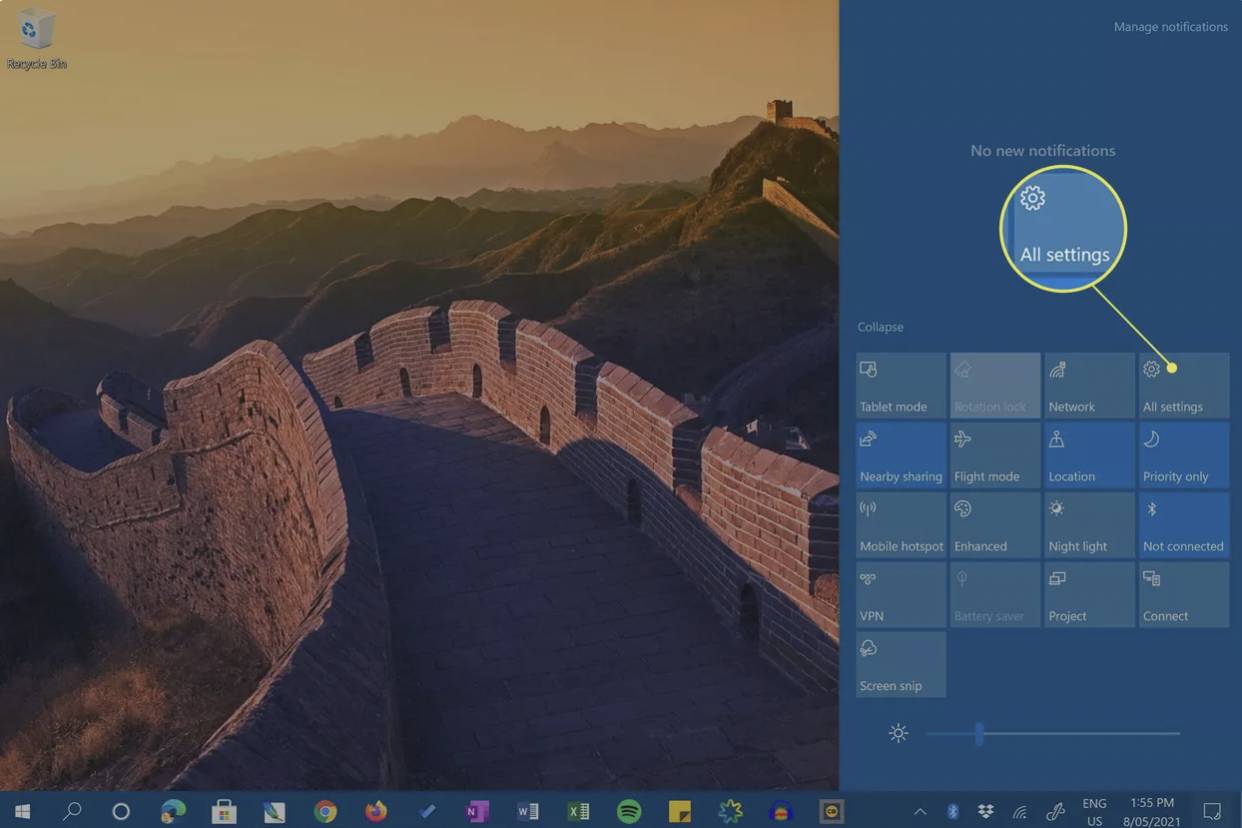
Task: Launch Screen snip
Action: click(x=900, y=665)
